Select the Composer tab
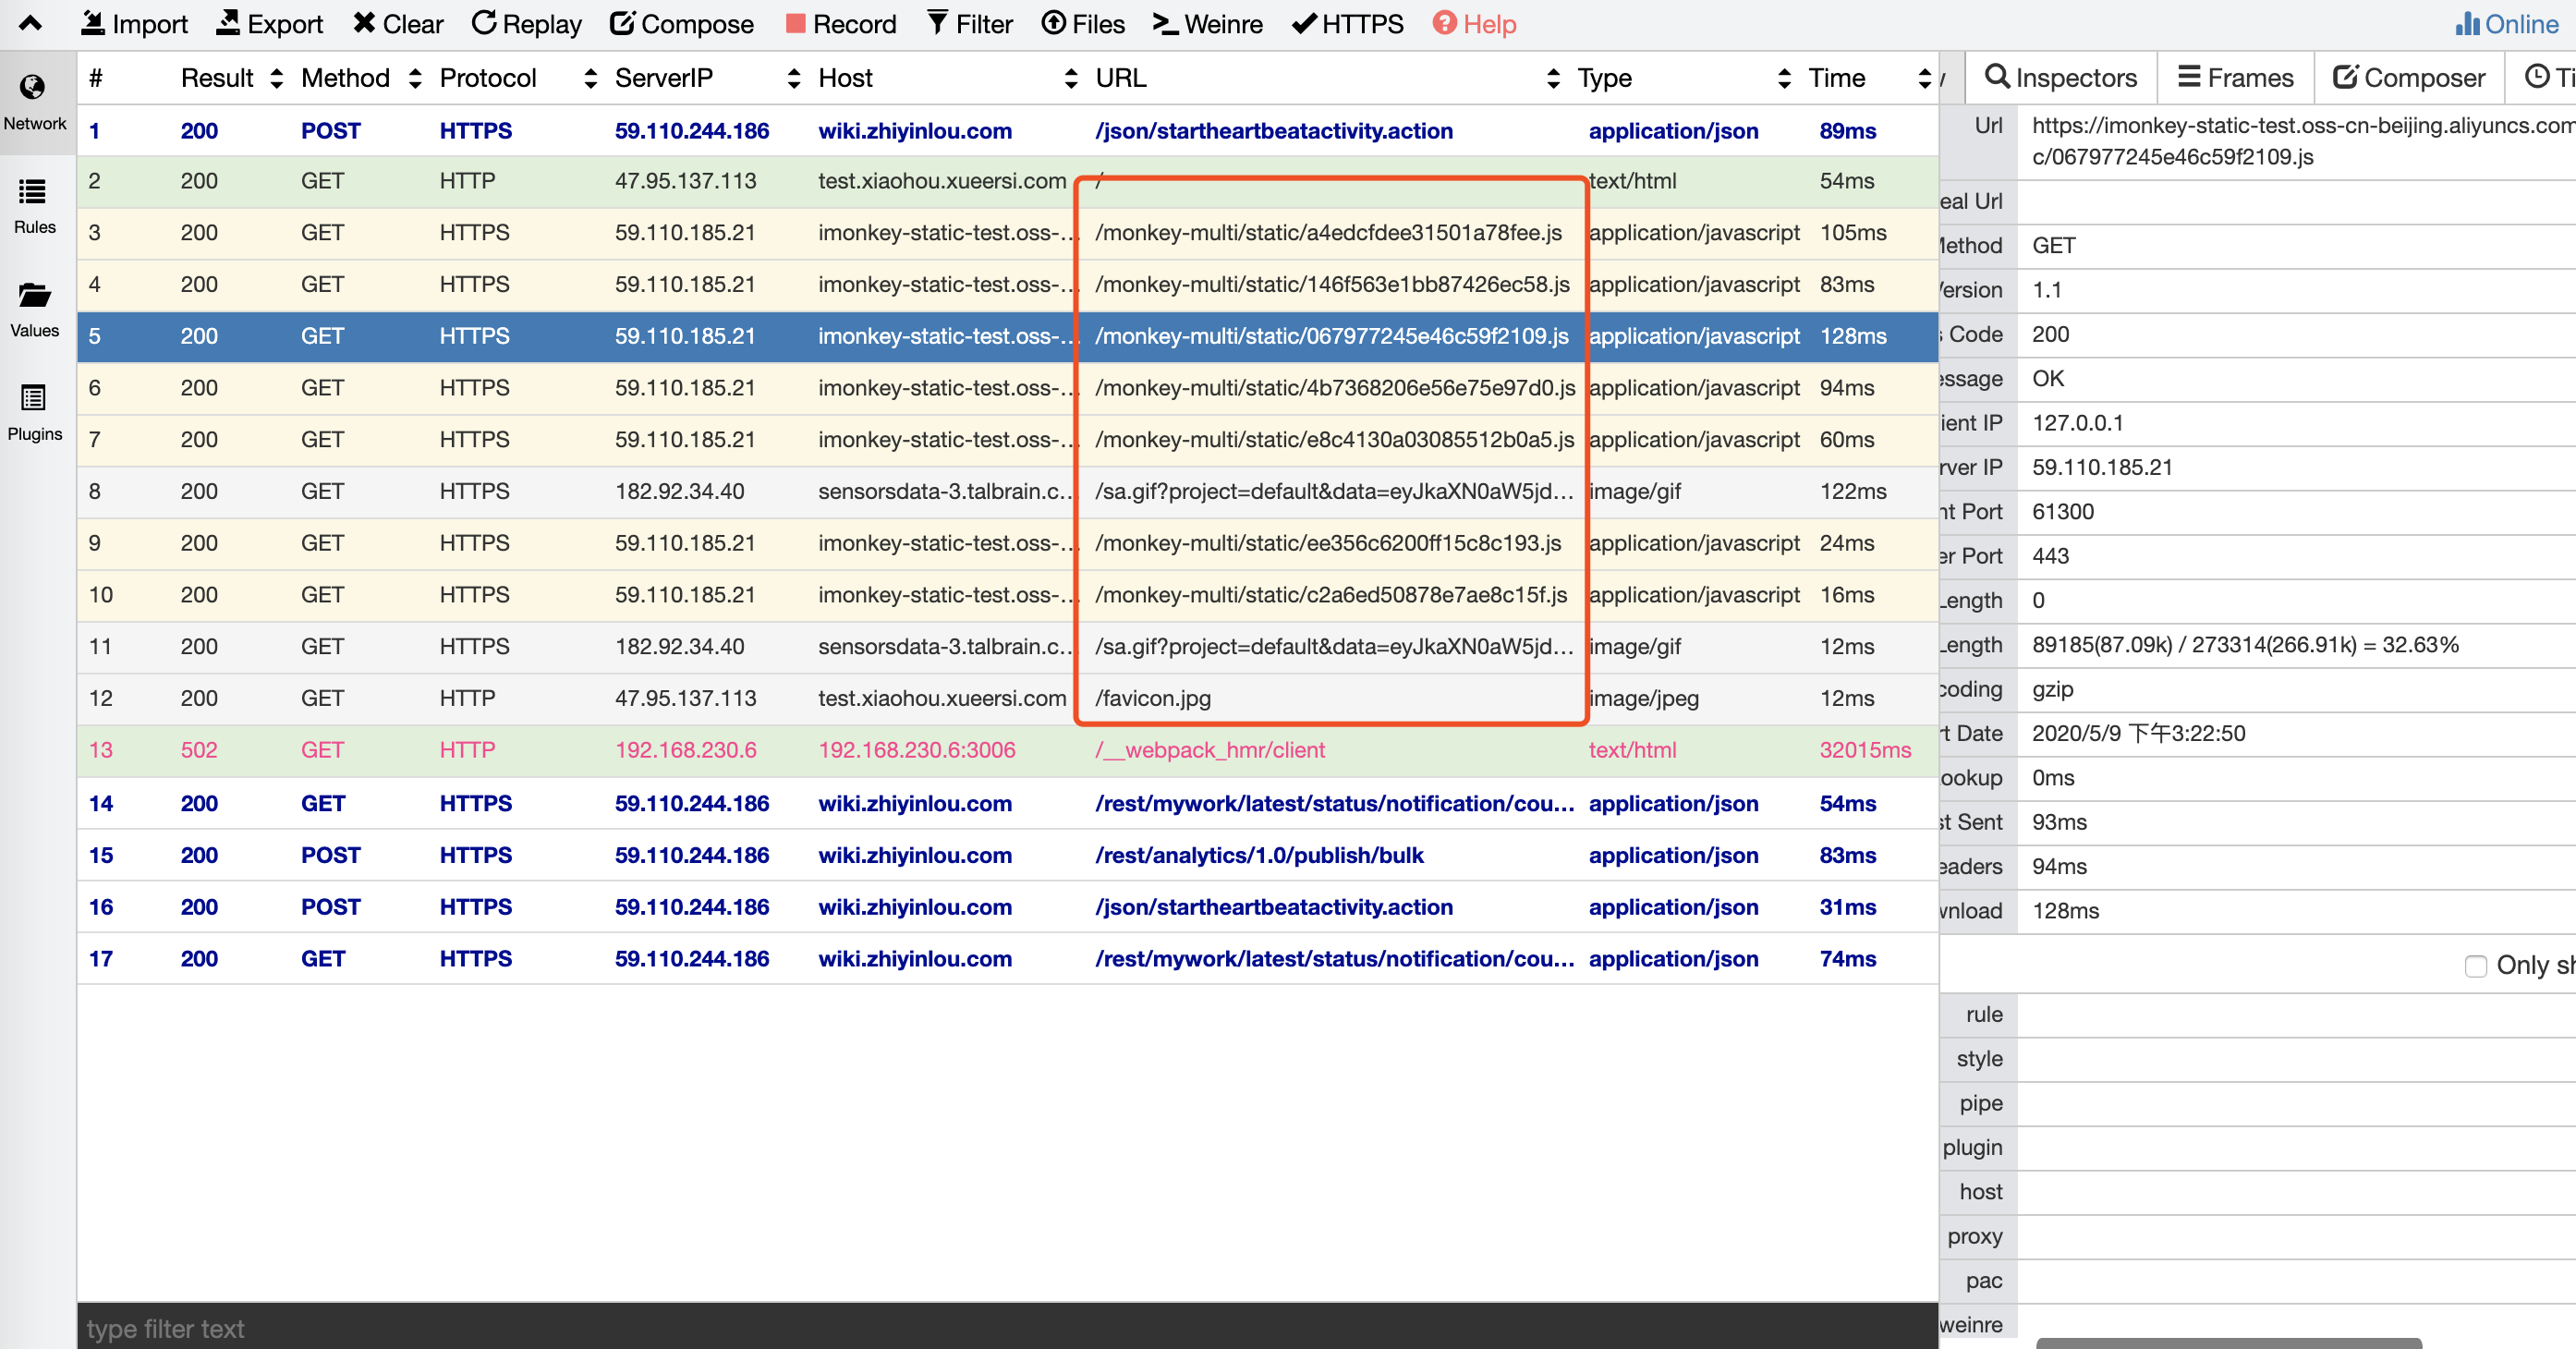Image resolution: width=2576 pixels, height=1349 pixels. [x=2409, y=78]
